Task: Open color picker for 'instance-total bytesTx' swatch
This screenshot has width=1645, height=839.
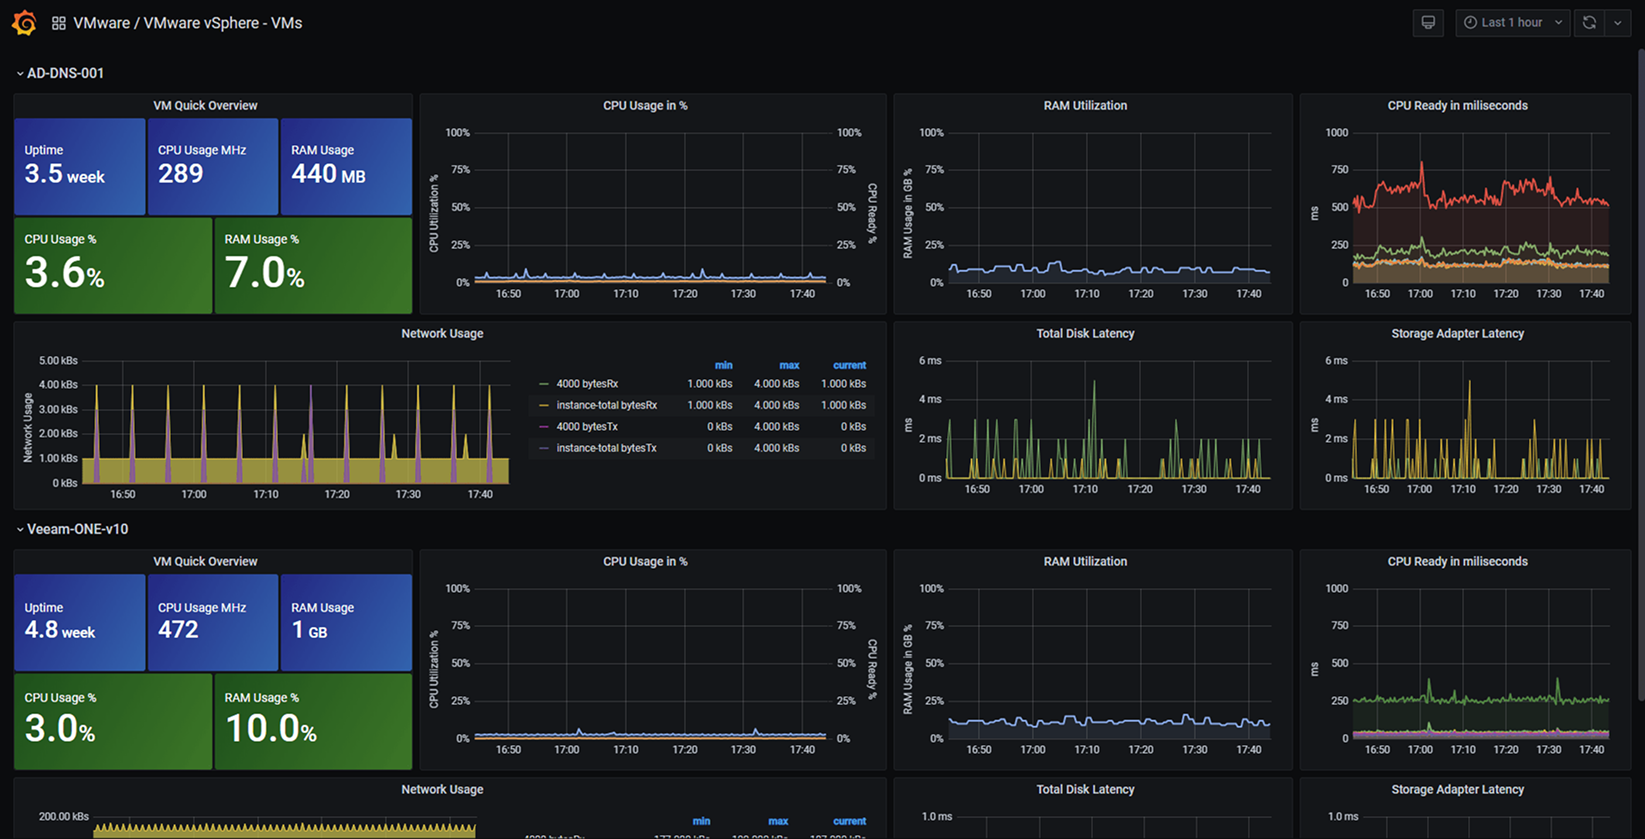Action: tap(544, 448)
